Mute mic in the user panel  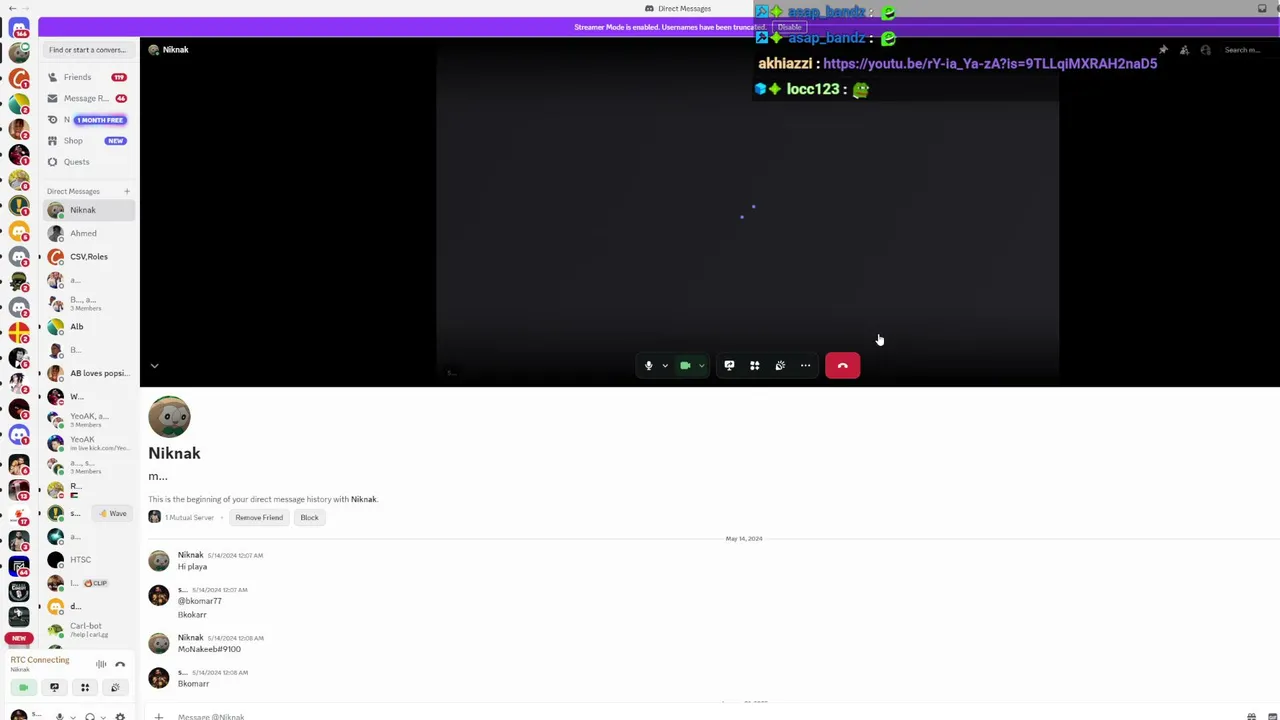pos(59,716)
